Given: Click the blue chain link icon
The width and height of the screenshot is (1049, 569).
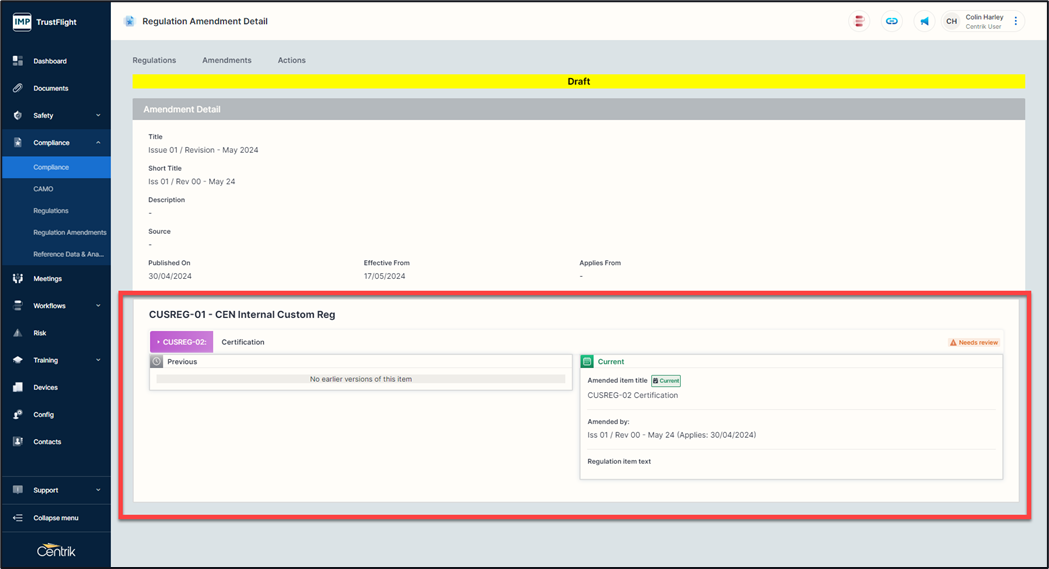Looking at the screenshot, I should pyautogui.click(x=891, y=21).
